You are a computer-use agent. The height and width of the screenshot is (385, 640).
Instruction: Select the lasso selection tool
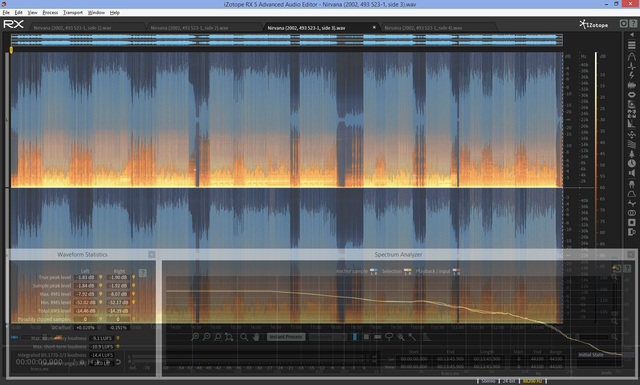389,337
